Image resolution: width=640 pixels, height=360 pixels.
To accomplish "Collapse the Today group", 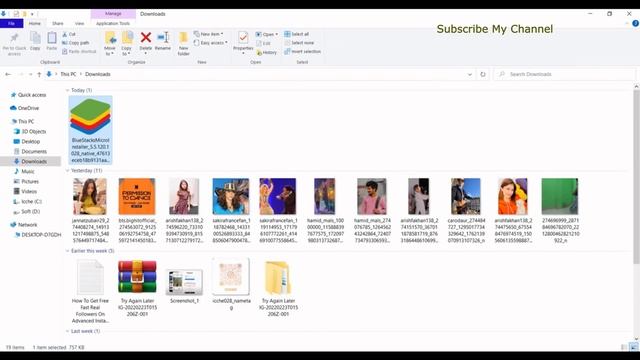I will click(68, 90).
